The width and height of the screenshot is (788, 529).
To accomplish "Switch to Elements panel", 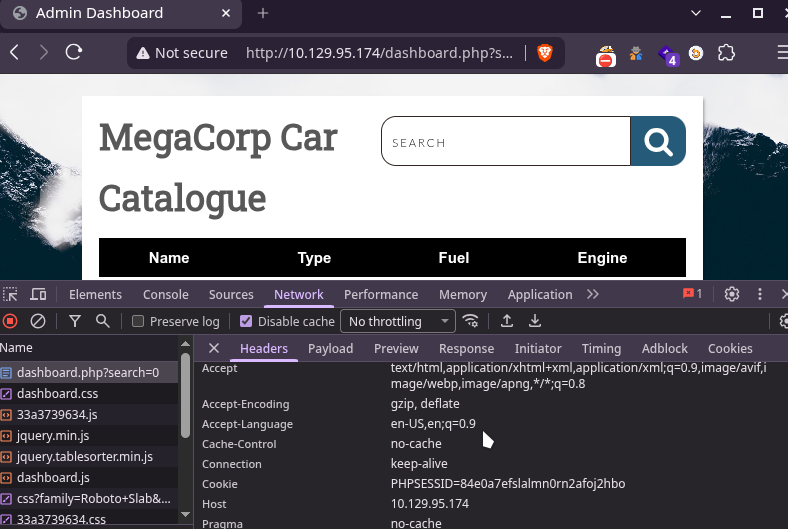I will tap(95, 294).
